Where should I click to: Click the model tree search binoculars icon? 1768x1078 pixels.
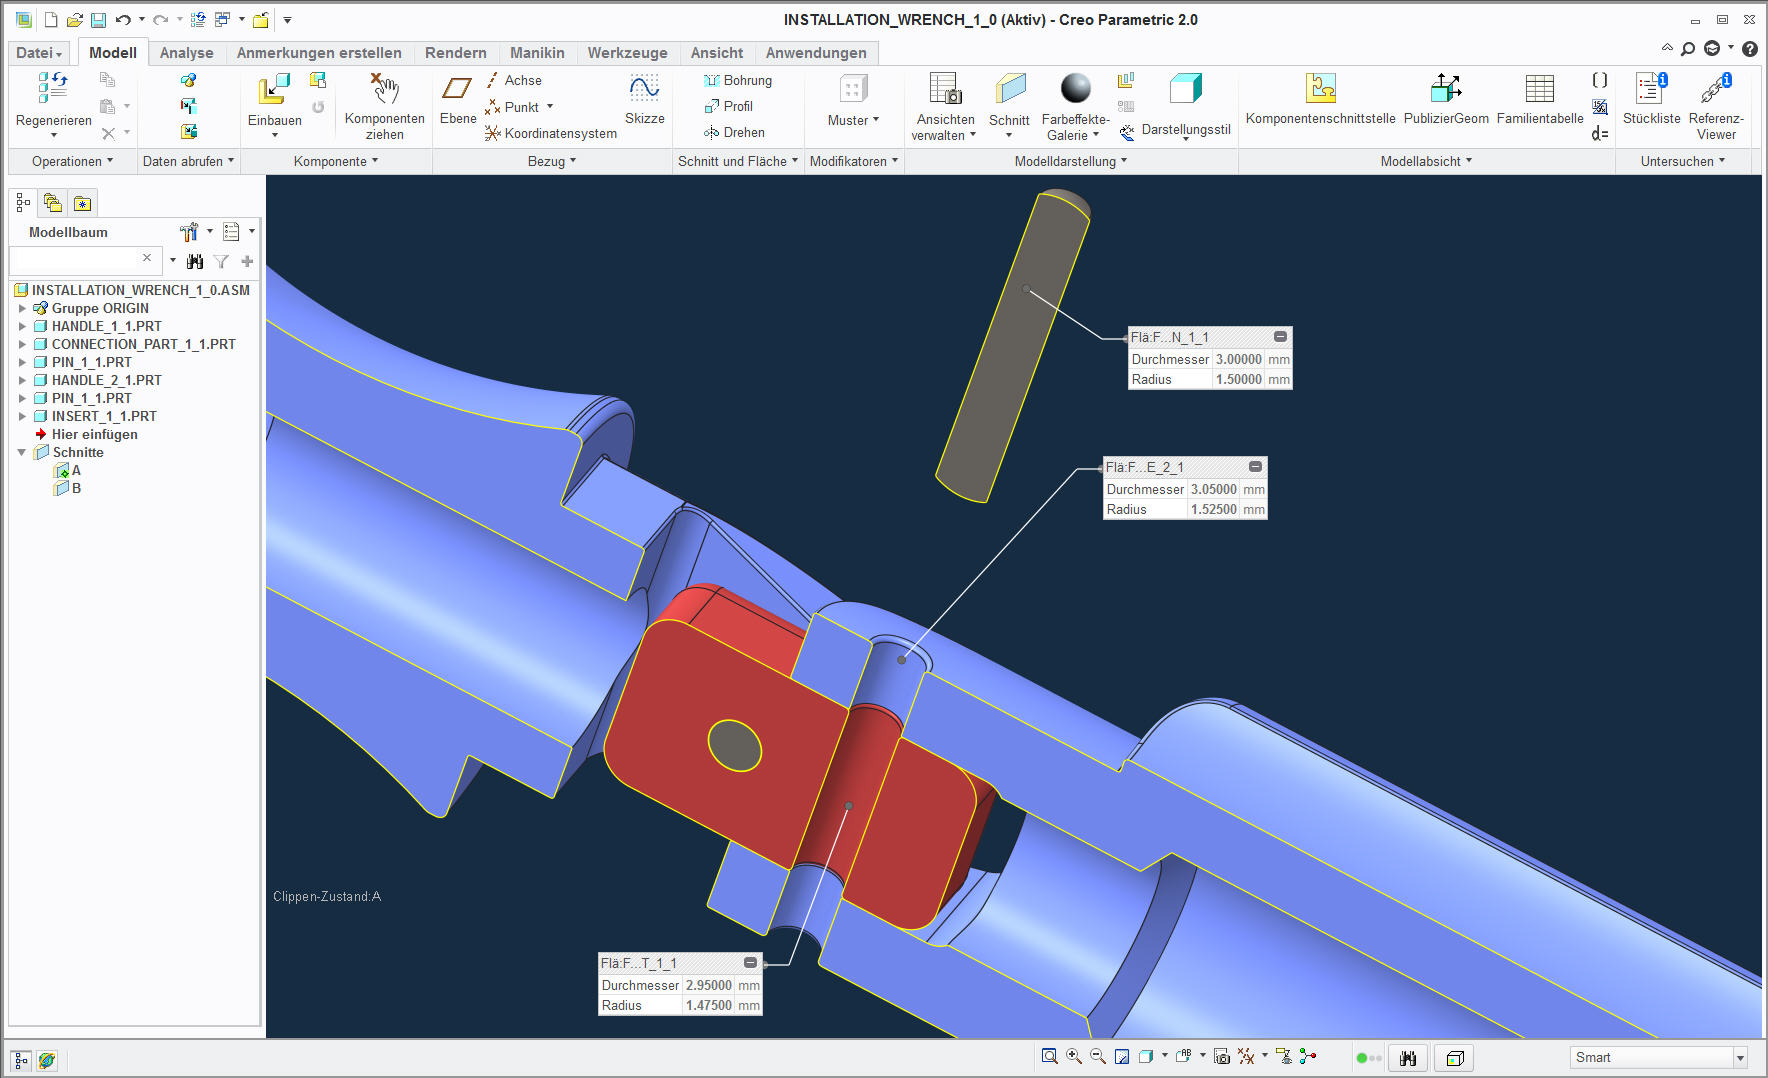click(x=195, y=261)
